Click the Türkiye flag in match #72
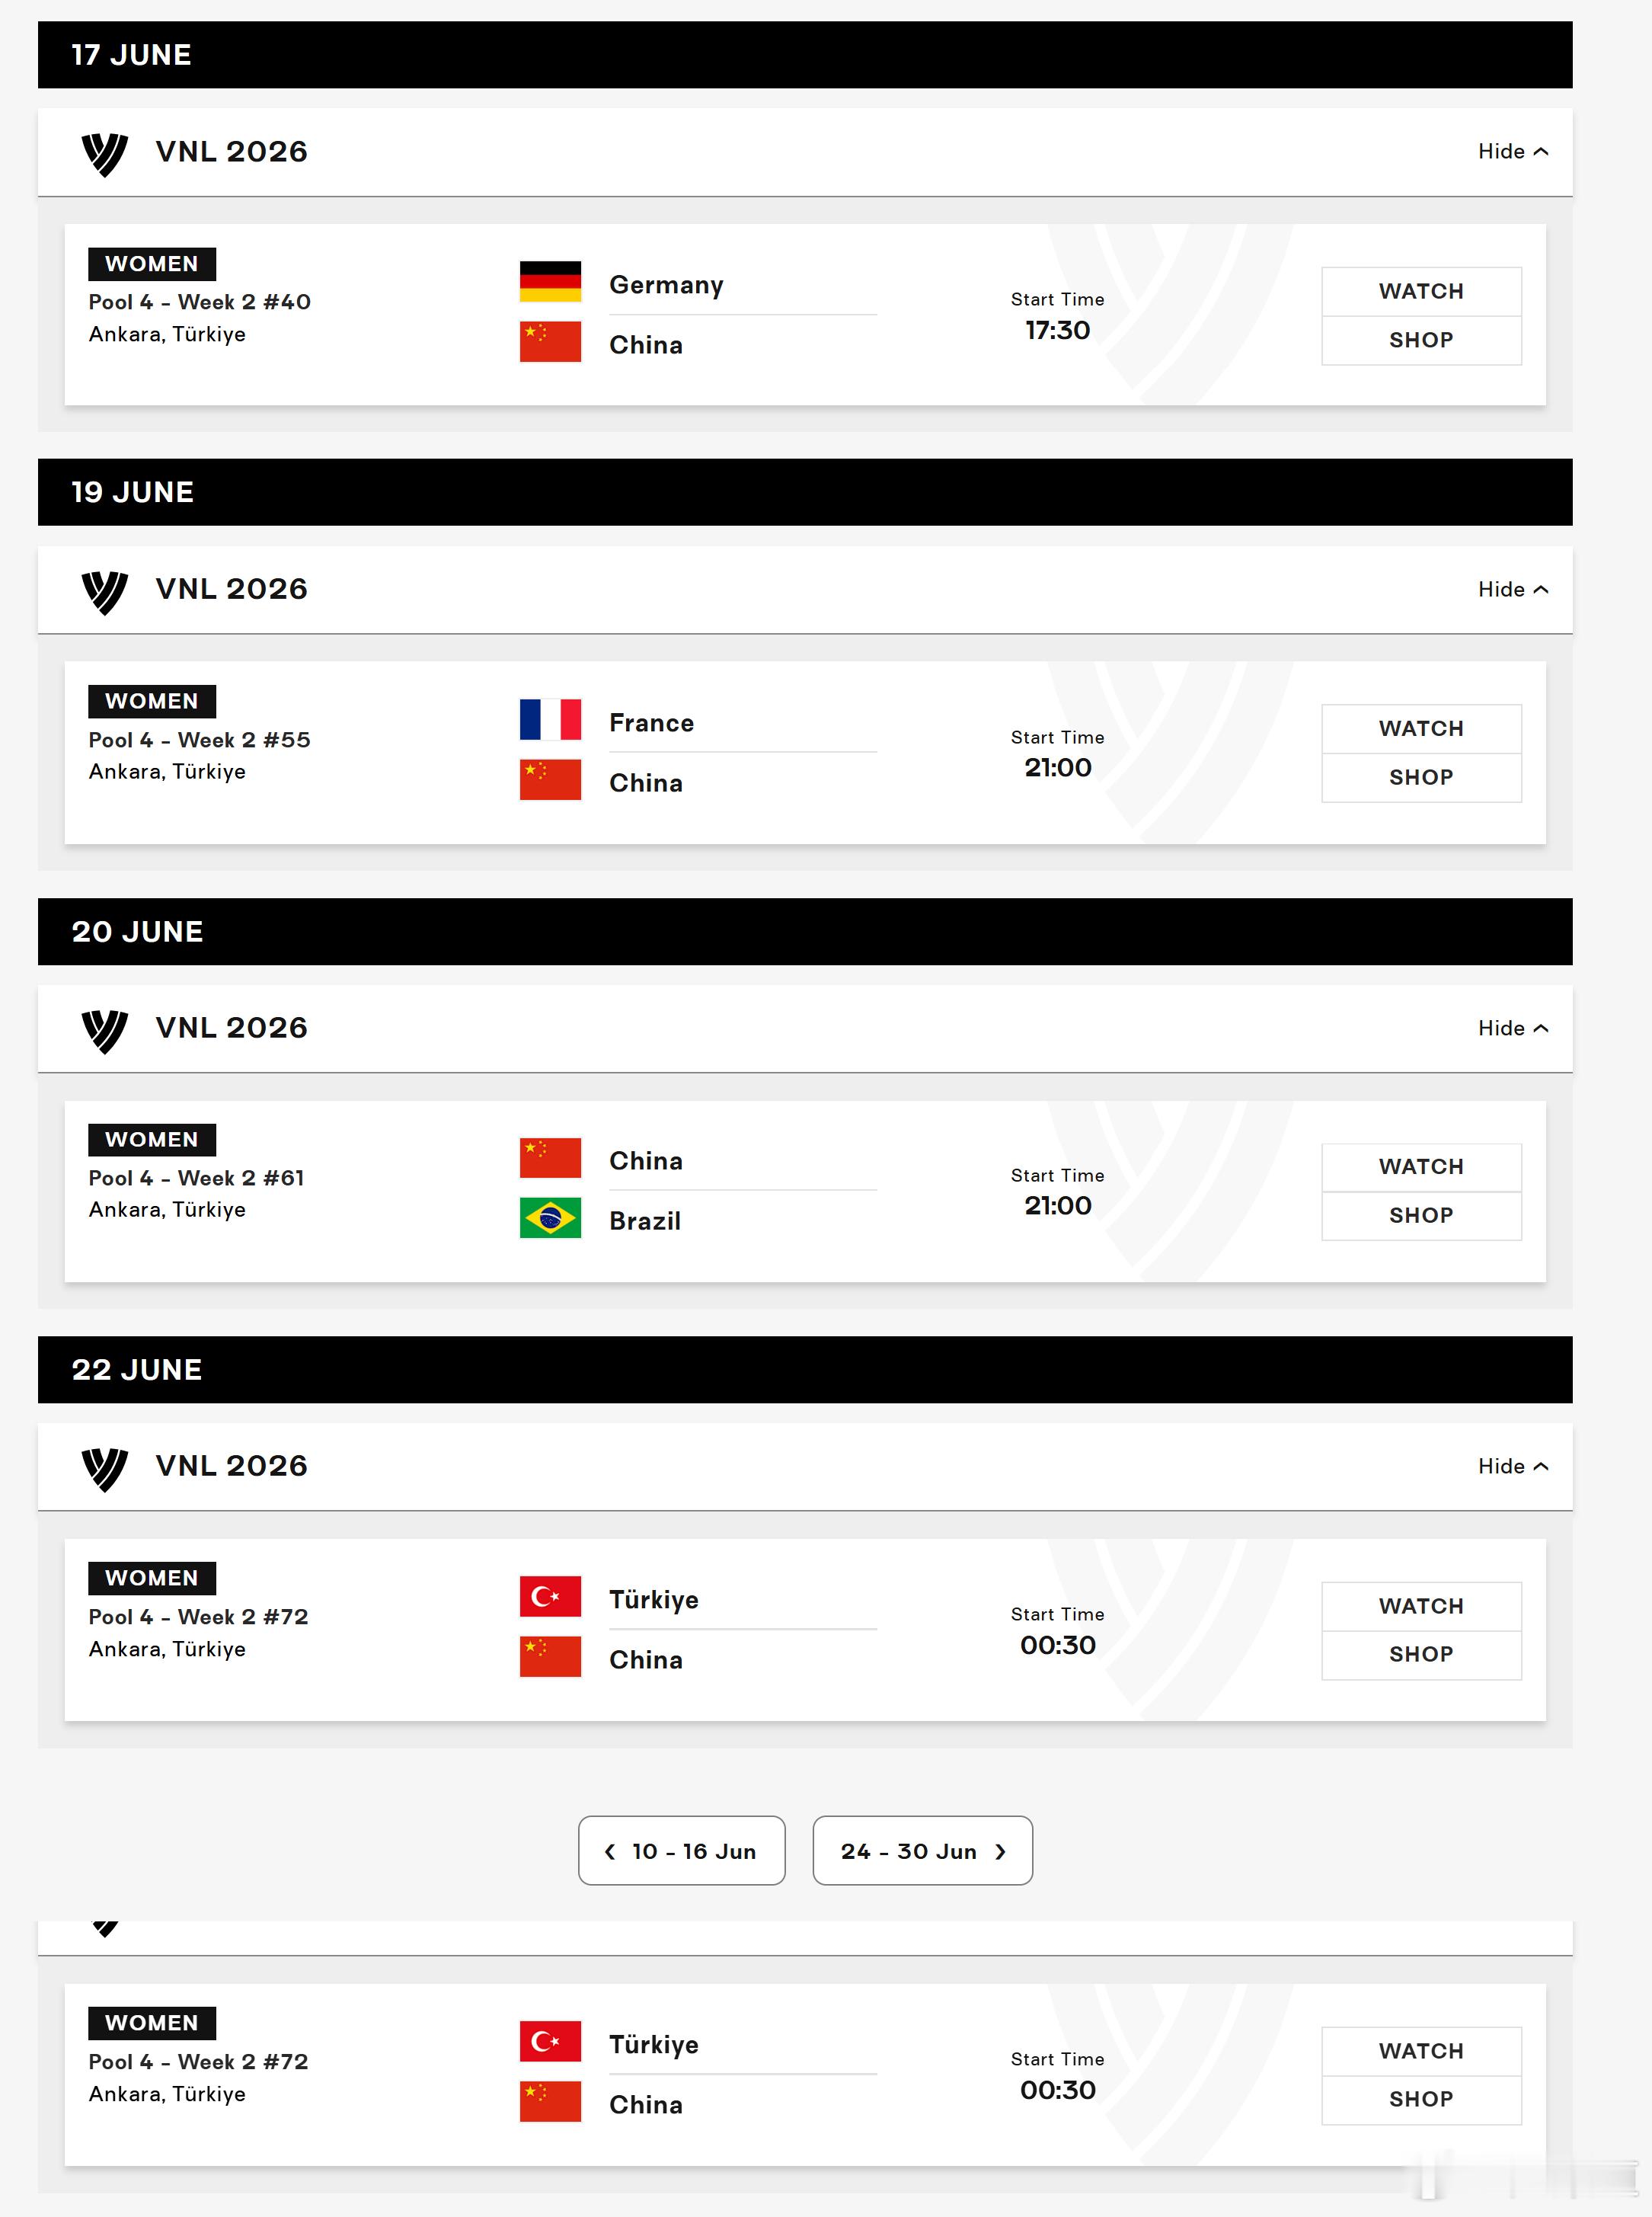Image resolution: width=1652 pixels, height=2217 pixels. click(550, 1596)
